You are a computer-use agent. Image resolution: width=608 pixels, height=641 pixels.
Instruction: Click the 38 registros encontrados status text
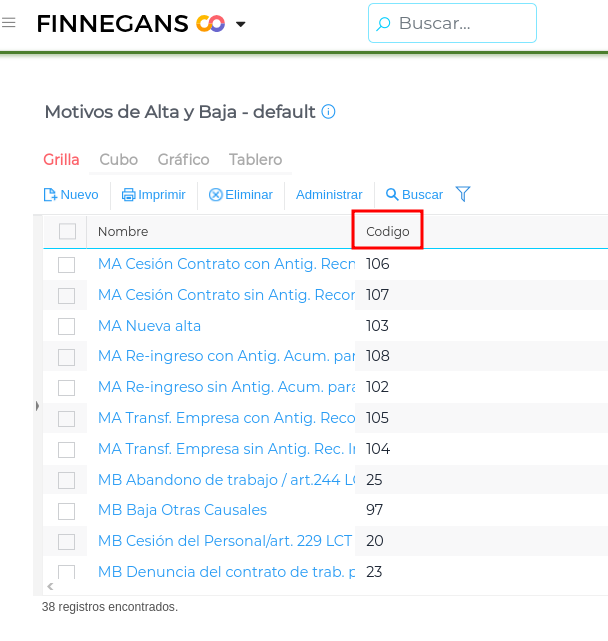[110, 607]
